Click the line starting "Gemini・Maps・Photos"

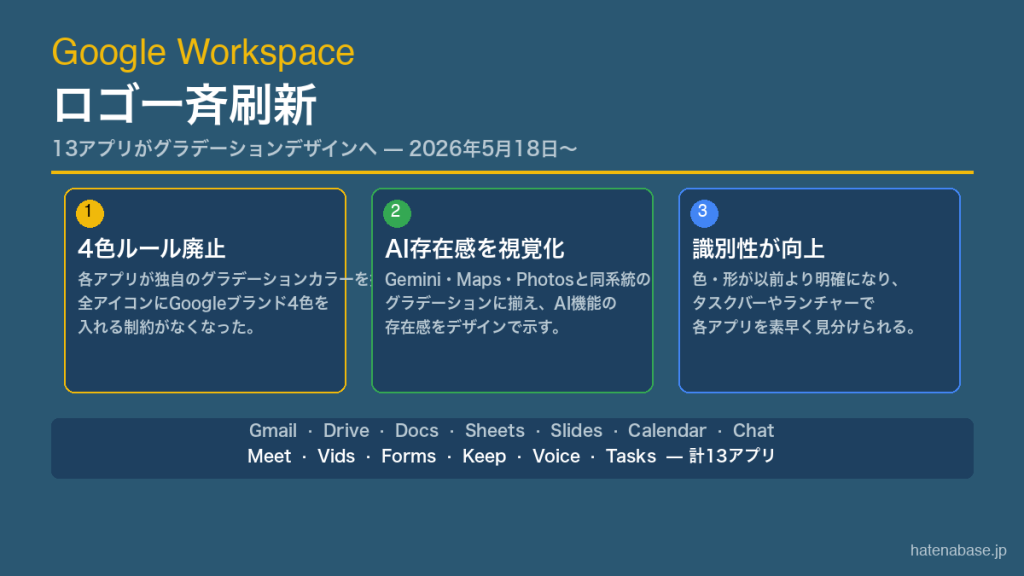click(x=517, y=280)
